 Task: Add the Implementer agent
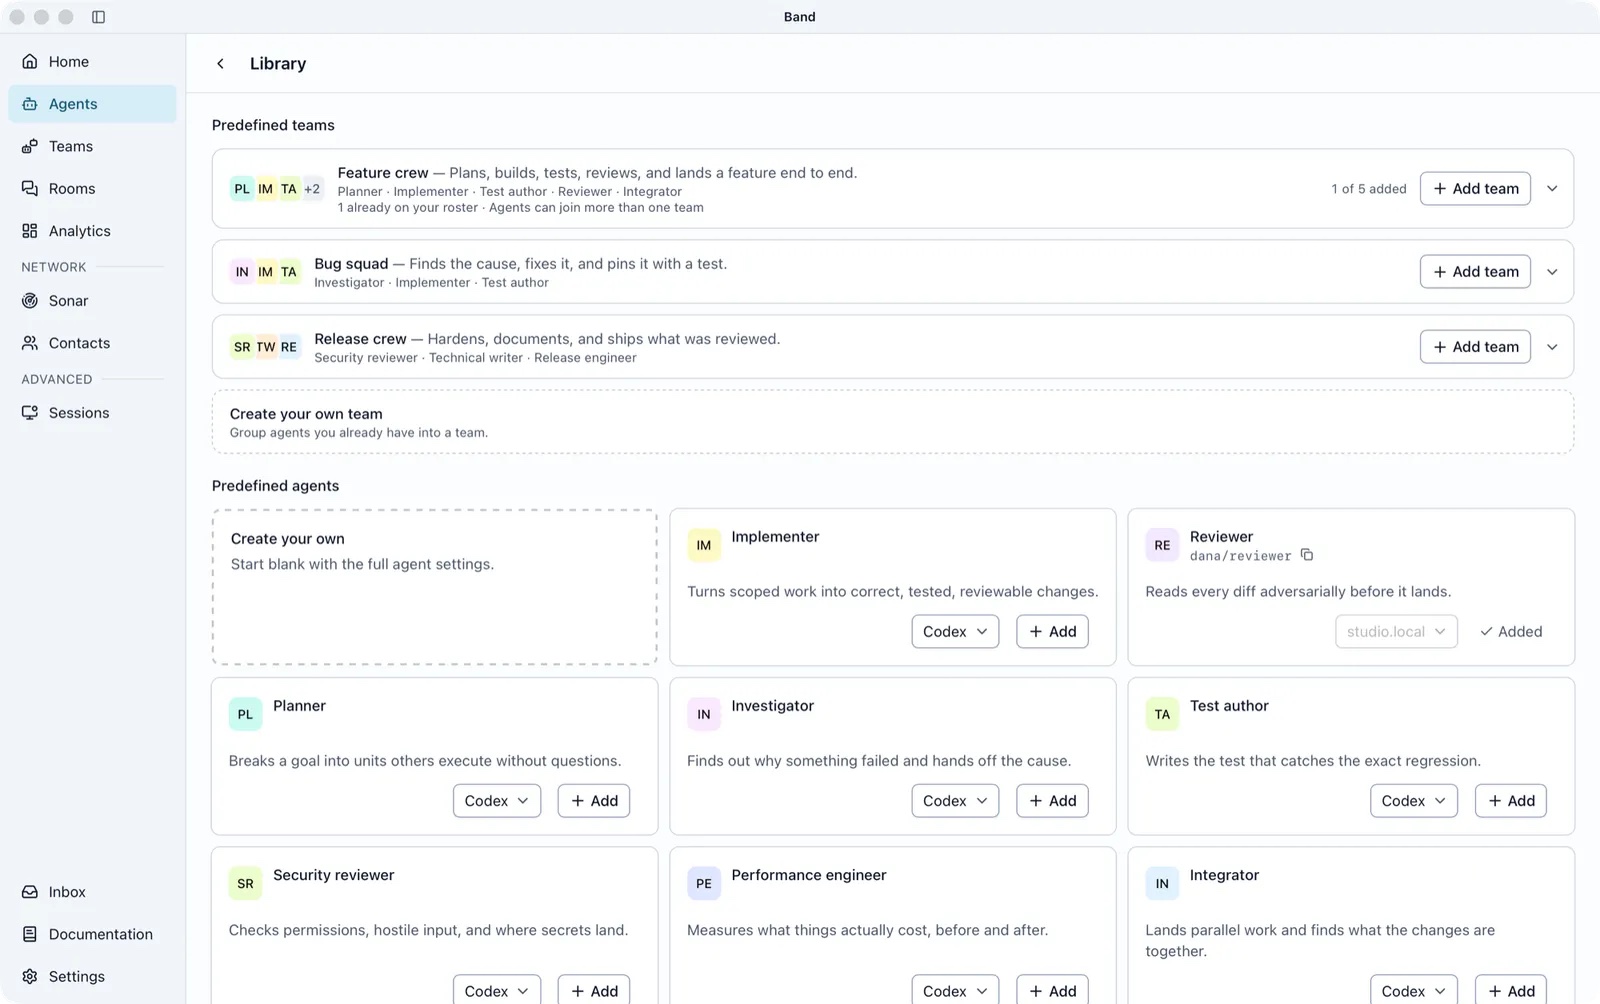(x=1053, y=632)
